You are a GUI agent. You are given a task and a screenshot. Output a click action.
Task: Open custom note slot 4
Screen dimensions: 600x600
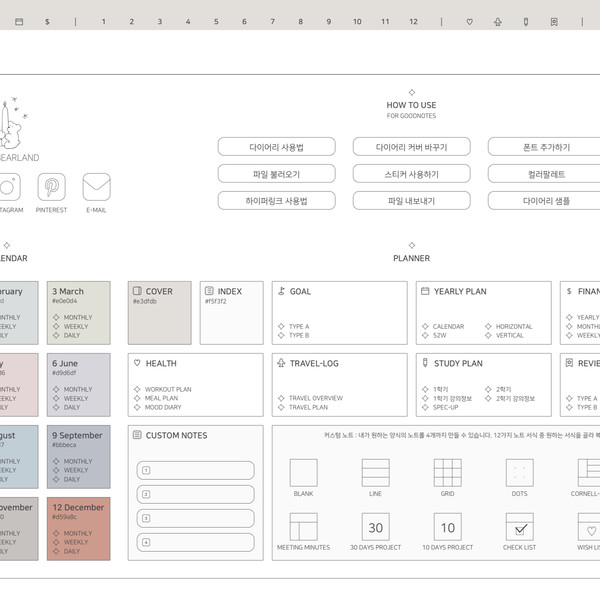tap(196, 542)
